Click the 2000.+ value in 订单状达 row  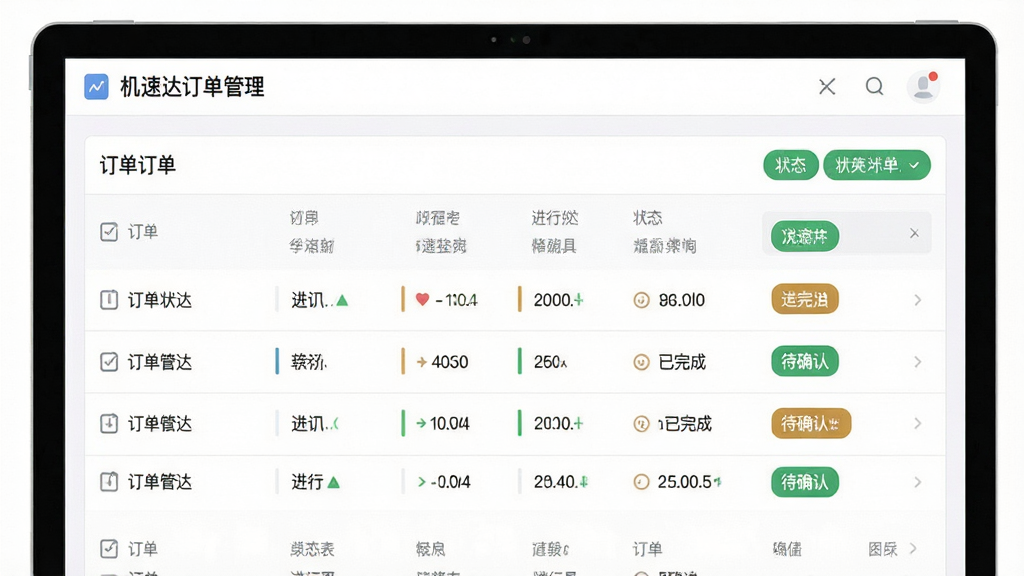pos(558,300)
